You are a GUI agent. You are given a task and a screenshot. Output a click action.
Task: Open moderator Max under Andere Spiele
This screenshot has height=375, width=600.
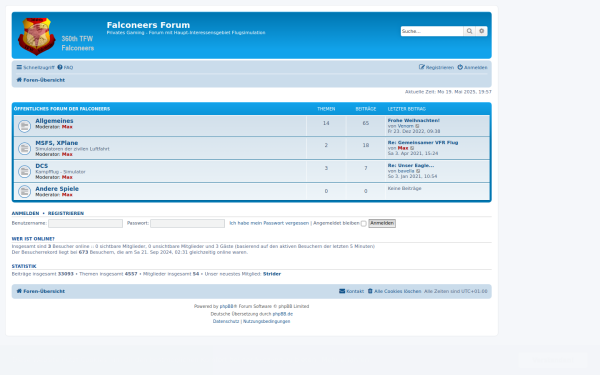[67, 195]
